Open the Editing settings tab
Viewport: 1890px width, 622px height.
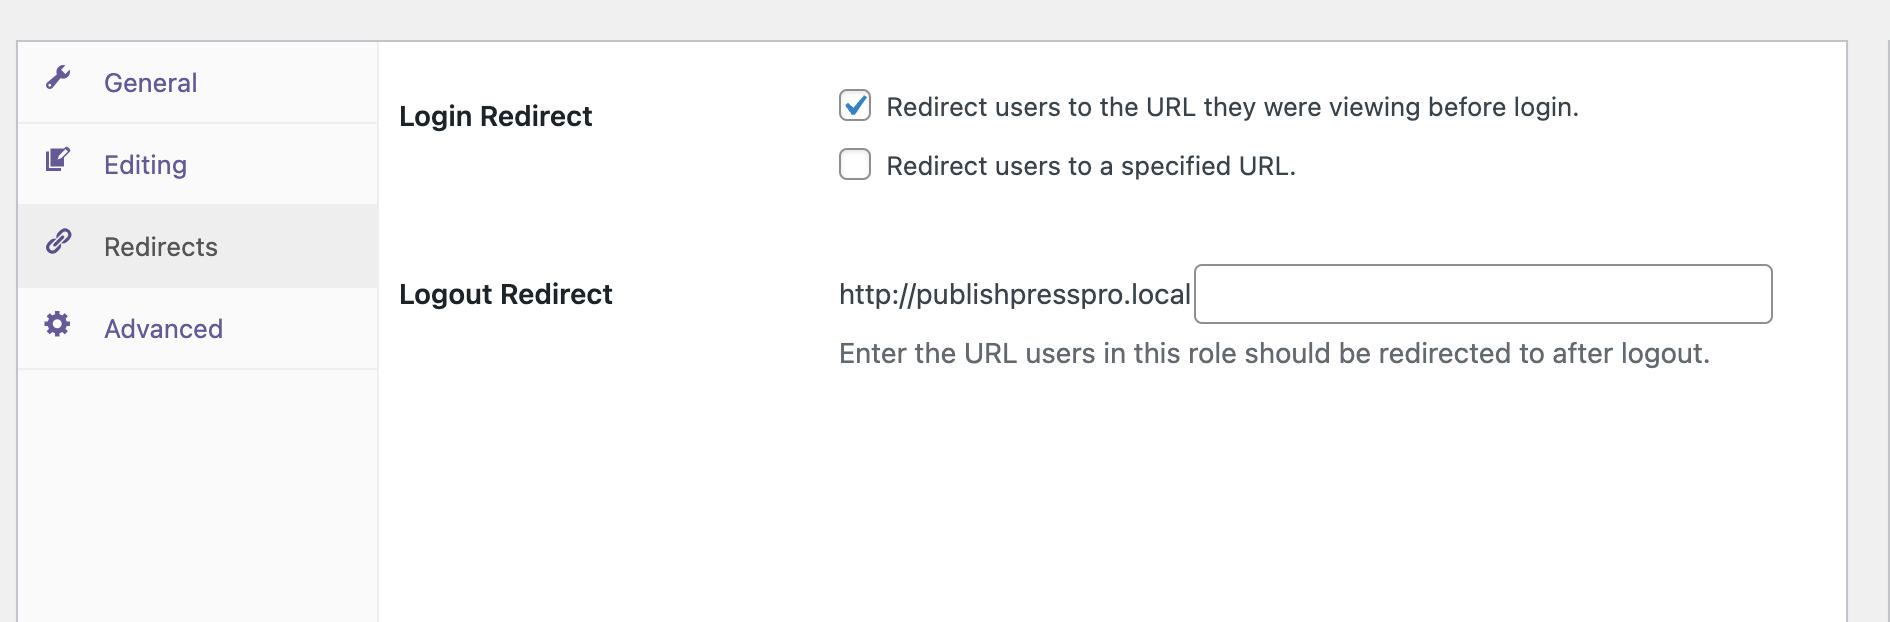pos(144,164)
